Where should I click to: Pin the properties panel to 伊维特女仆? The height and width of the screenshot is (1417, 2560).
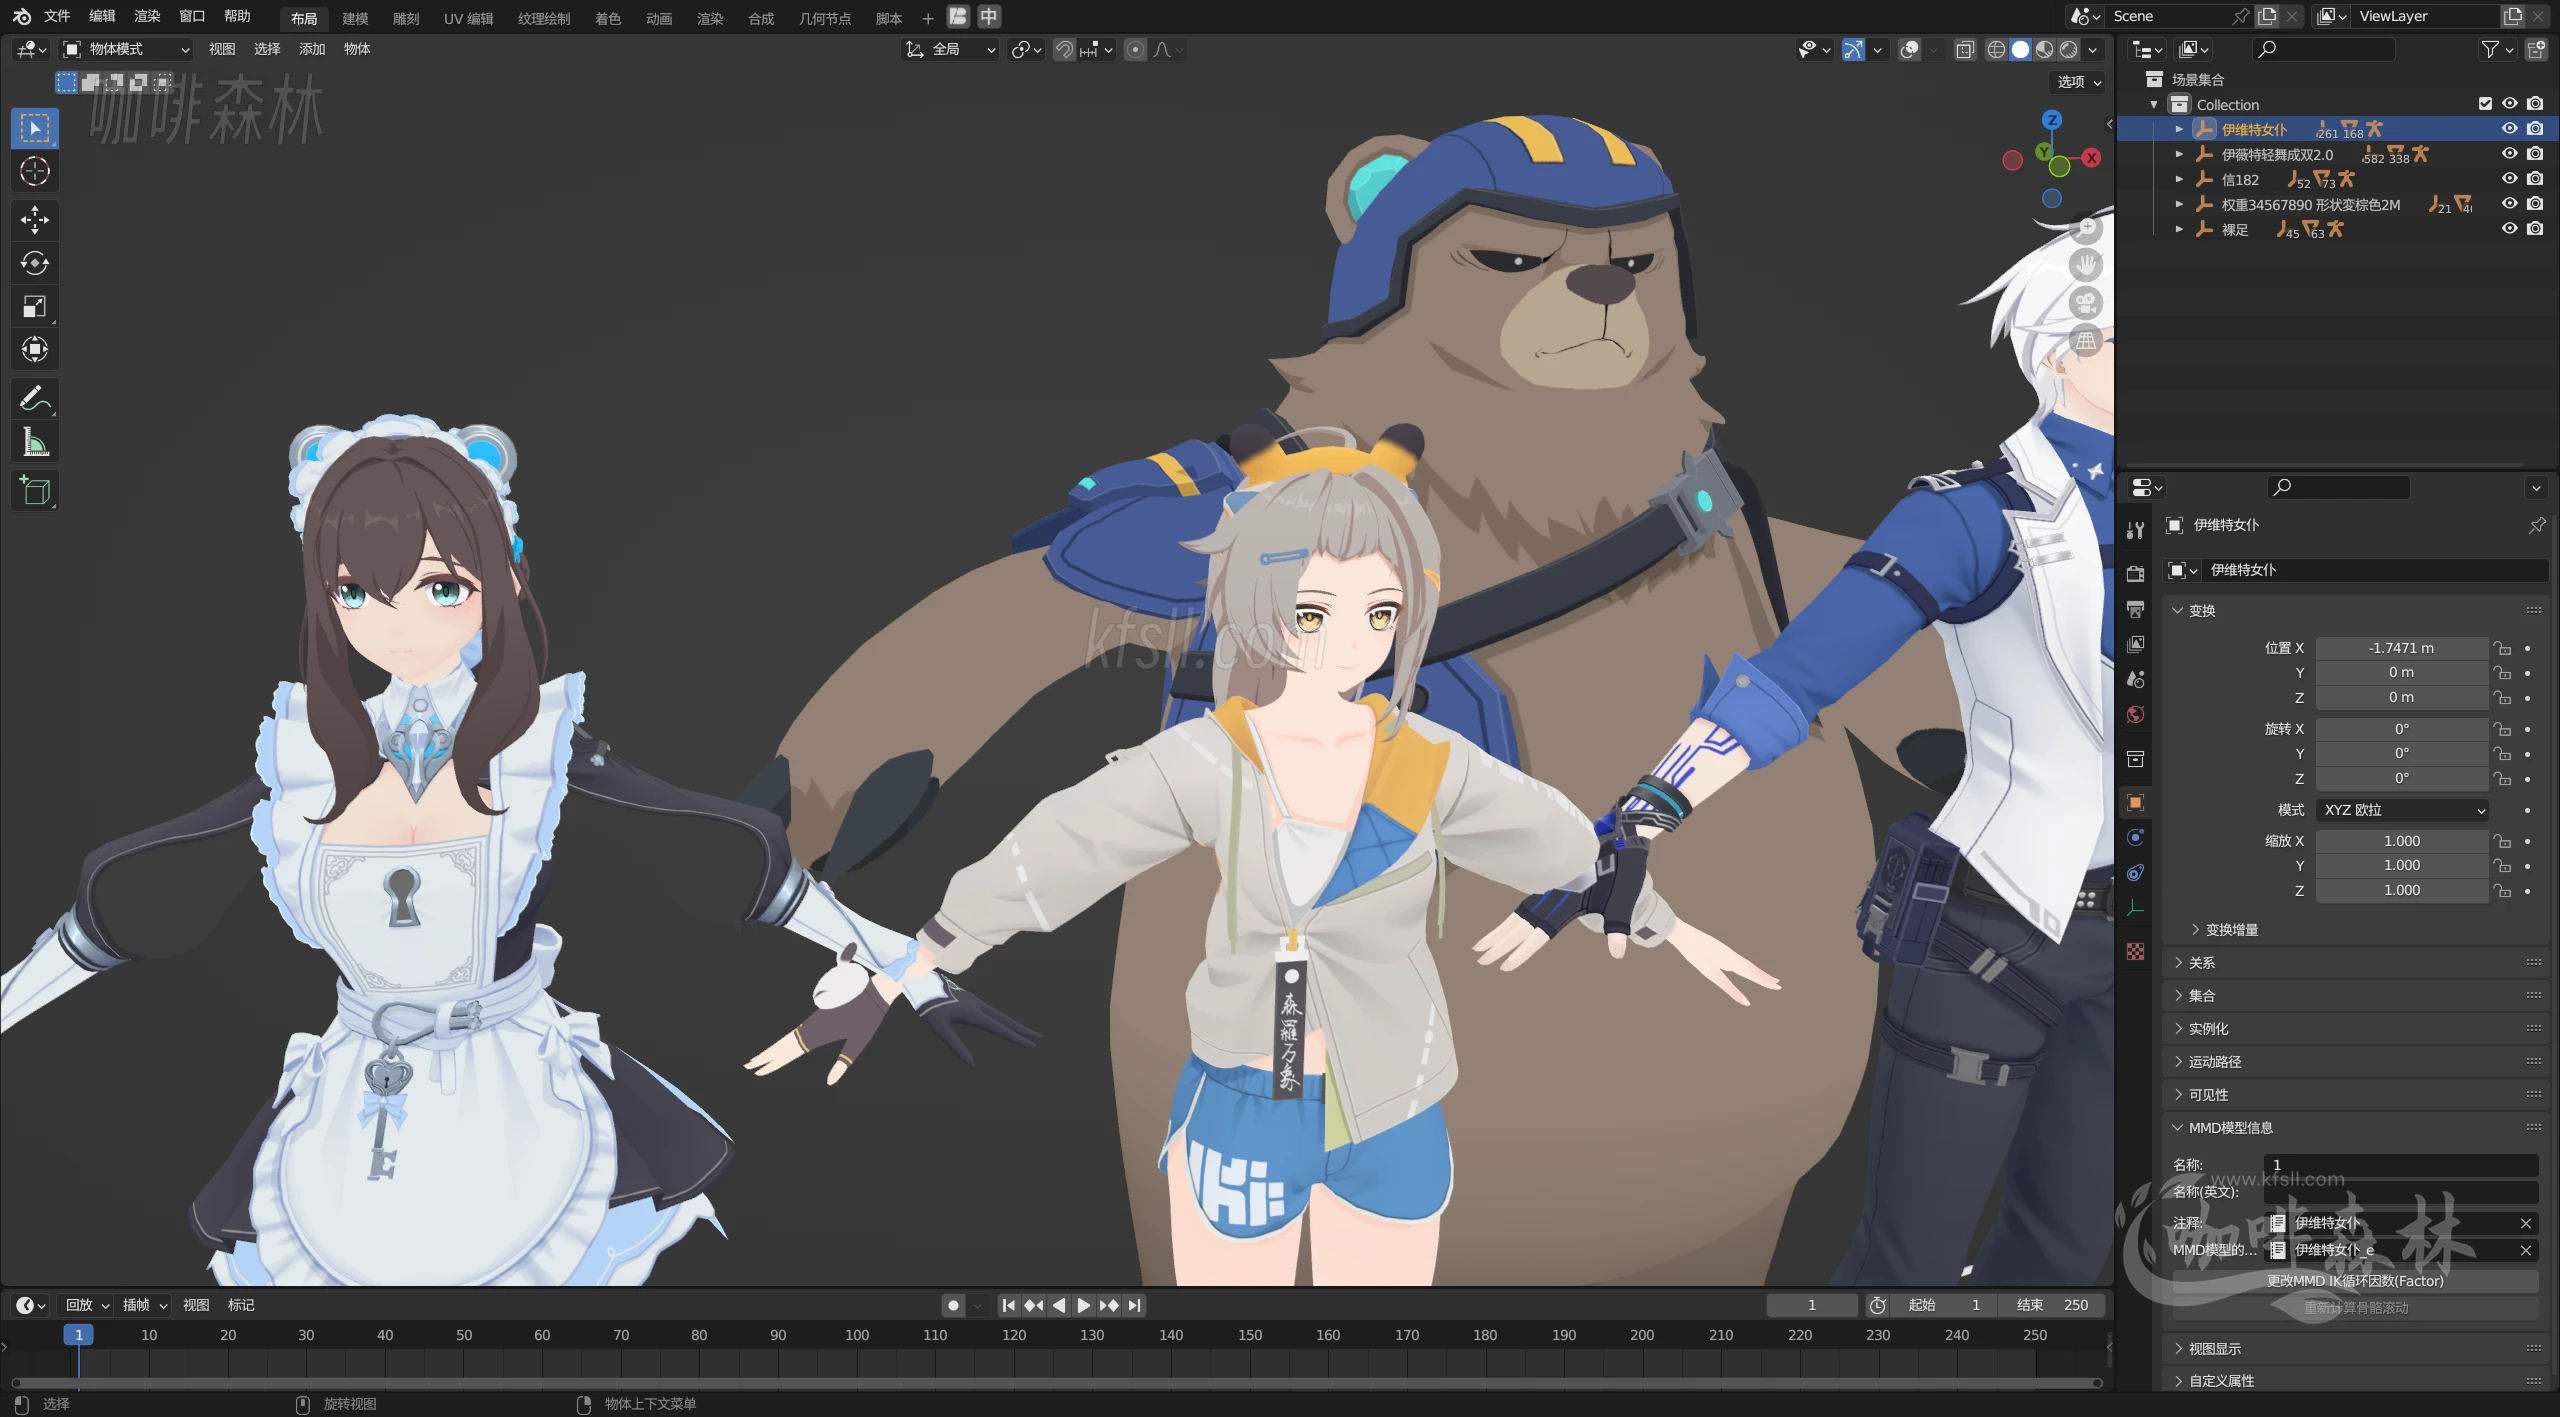coord(2536,525)
